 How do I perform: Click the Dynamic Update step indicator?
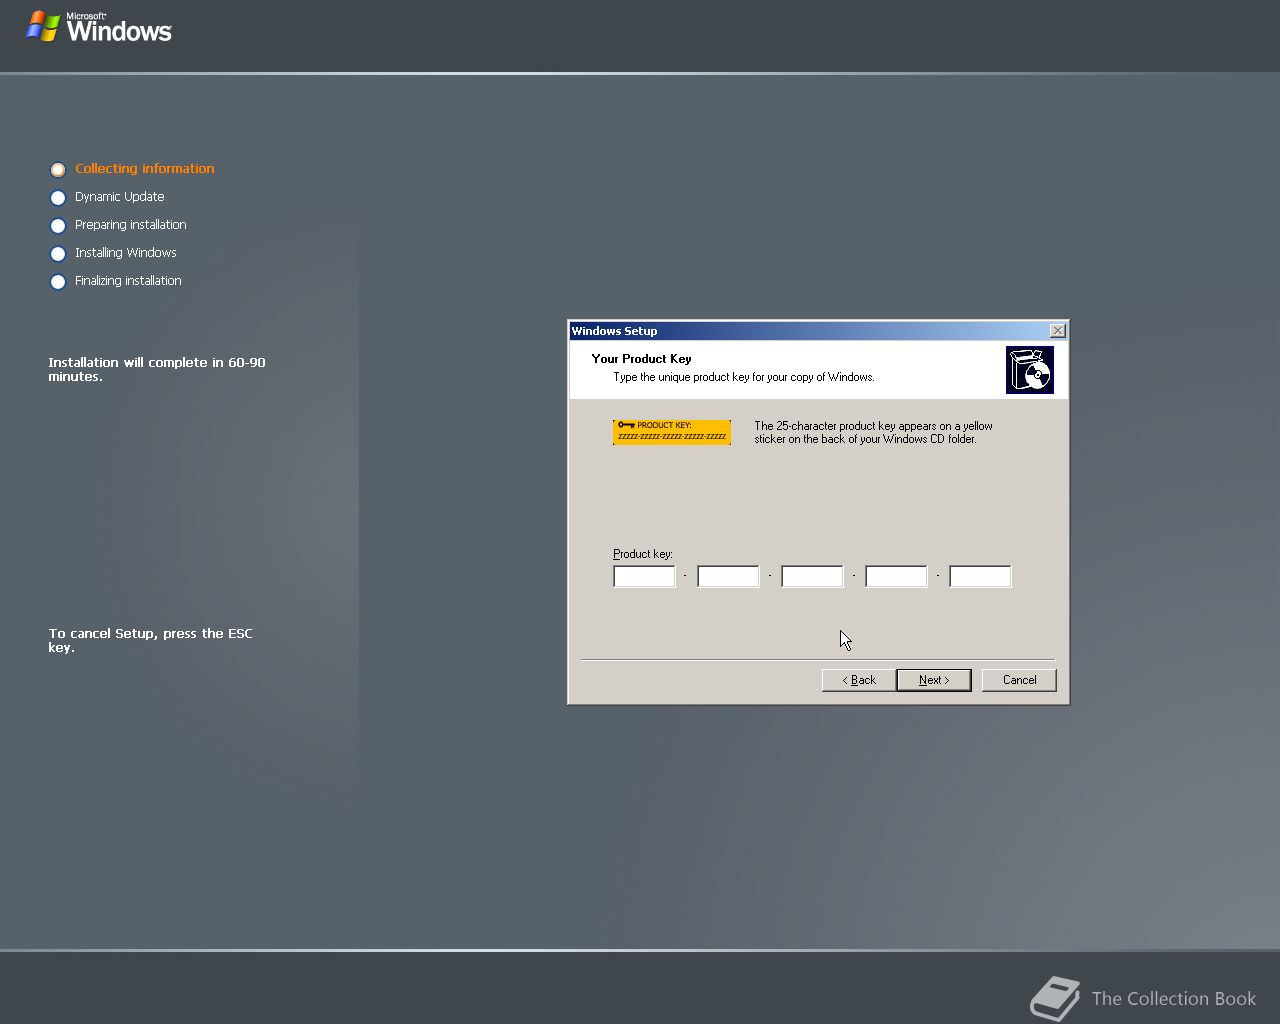[58, 198]
